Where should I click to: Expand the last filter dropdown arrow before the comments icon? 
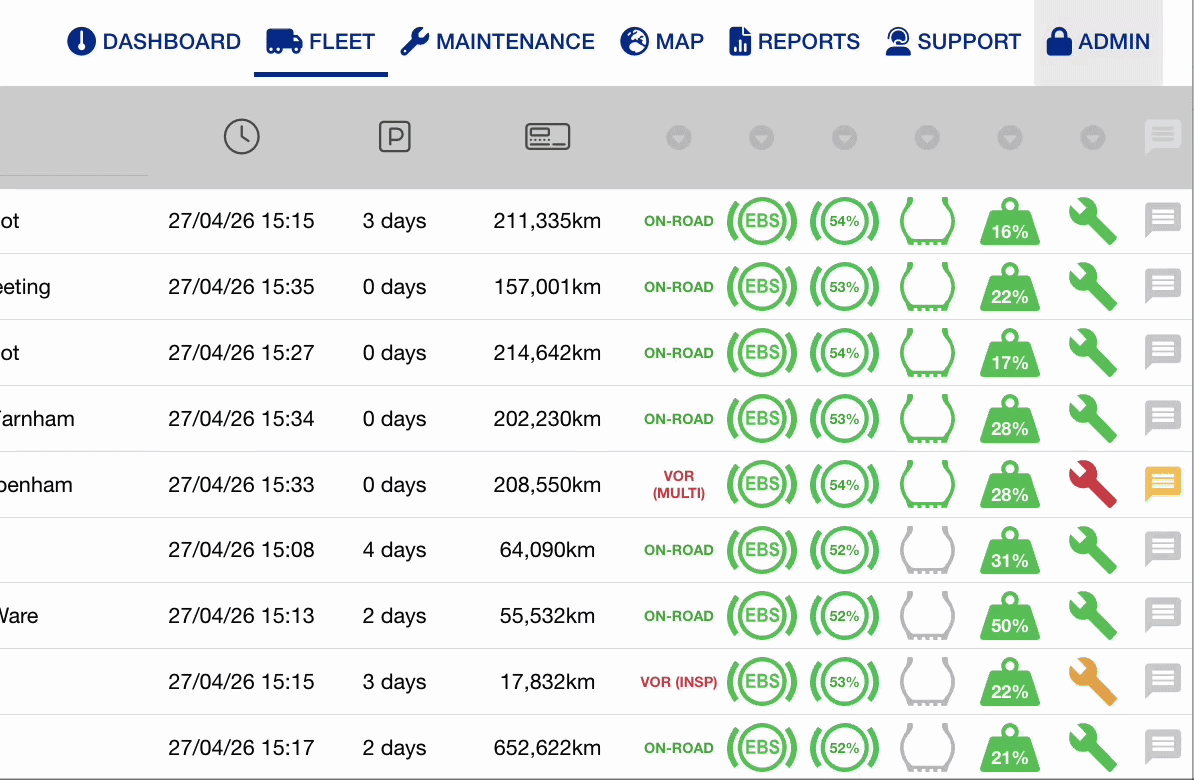tap(1093, 138)
